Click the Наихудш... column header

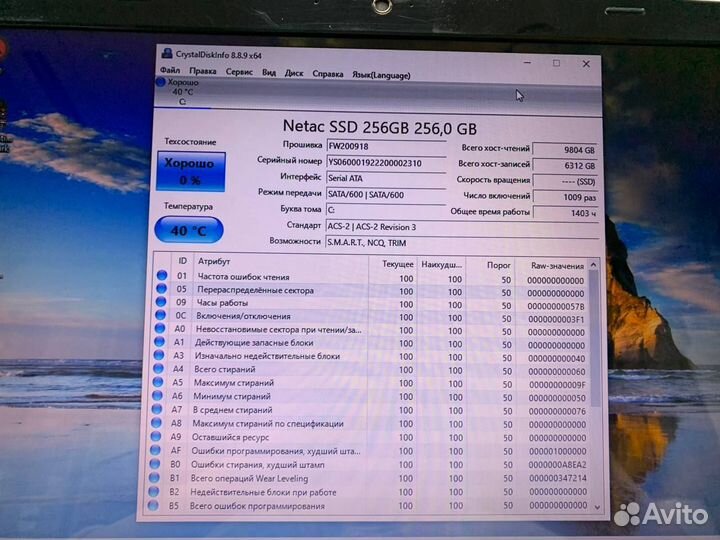pos(441,265)
